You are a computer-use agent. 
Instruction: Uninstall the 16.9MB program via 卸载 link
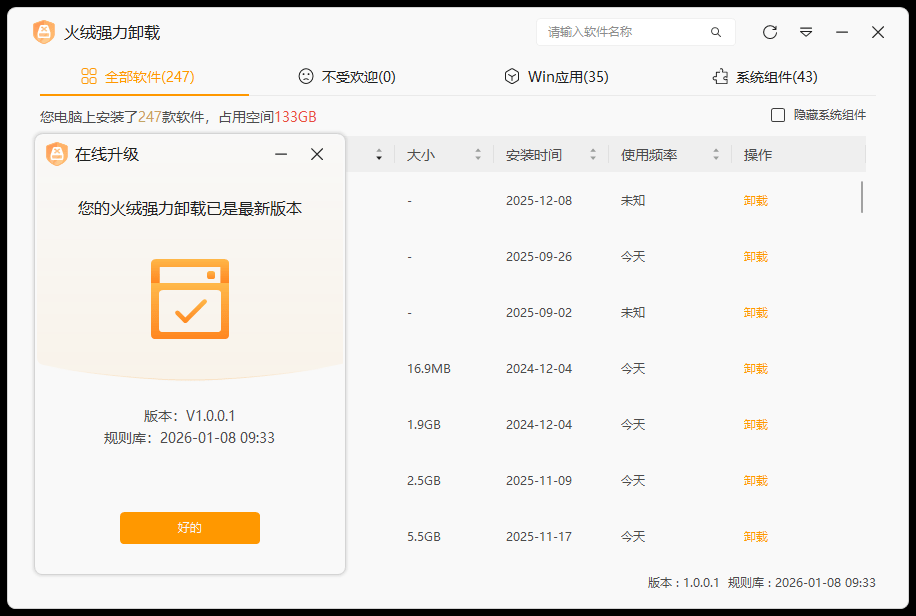(755, 368)
